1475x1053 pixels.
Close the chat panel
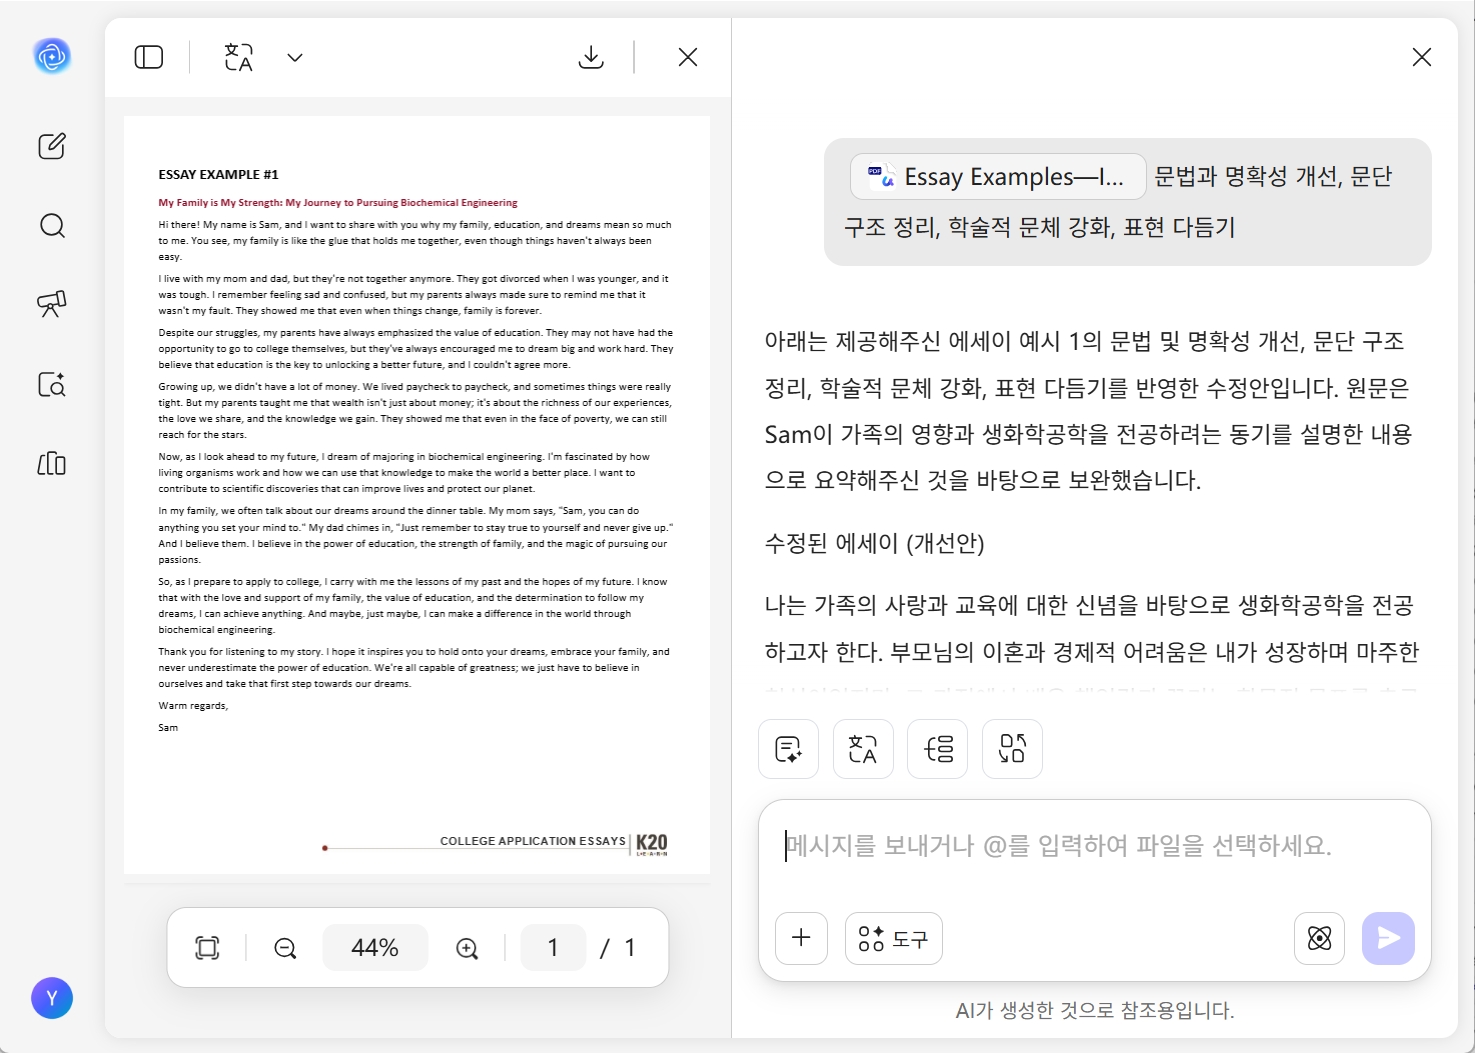tap(1422, 57)
